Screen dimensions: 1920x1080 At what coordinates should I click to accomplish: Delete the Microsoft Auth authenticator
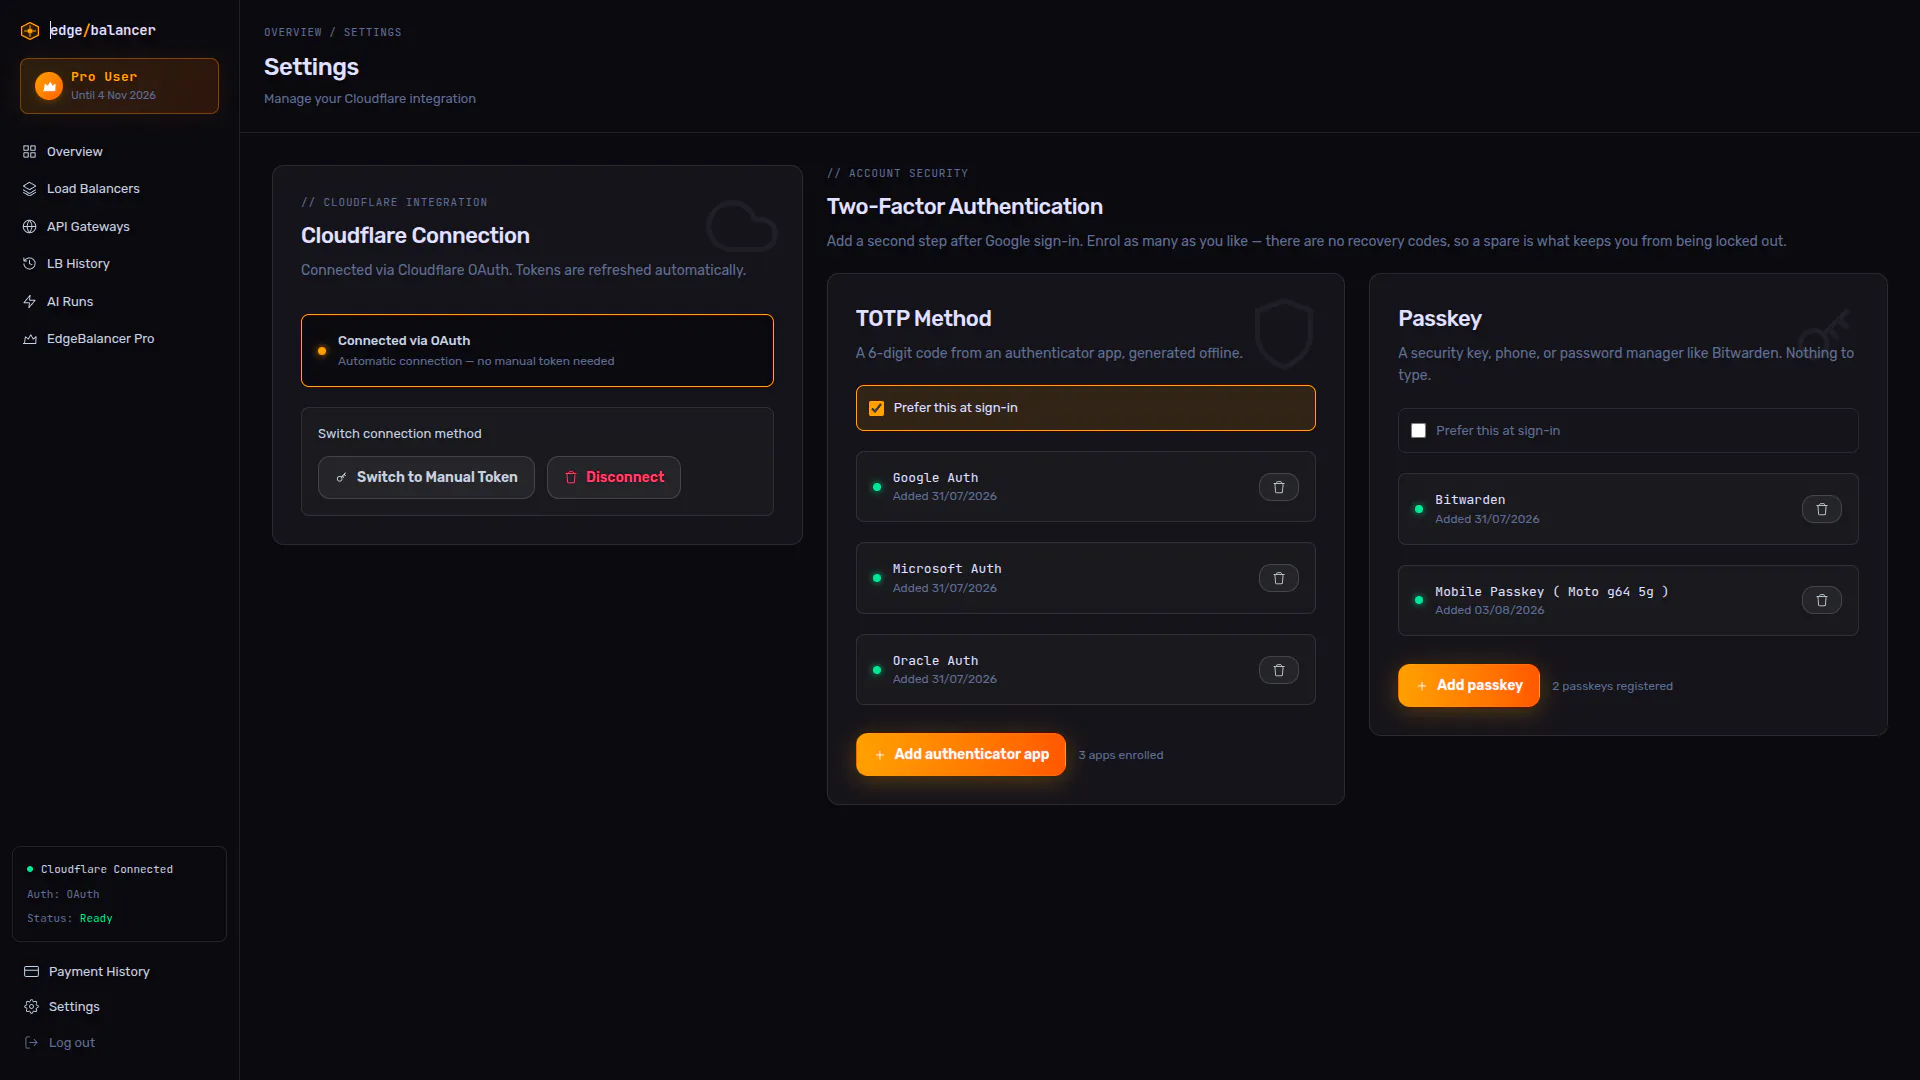pos(1278,579)
